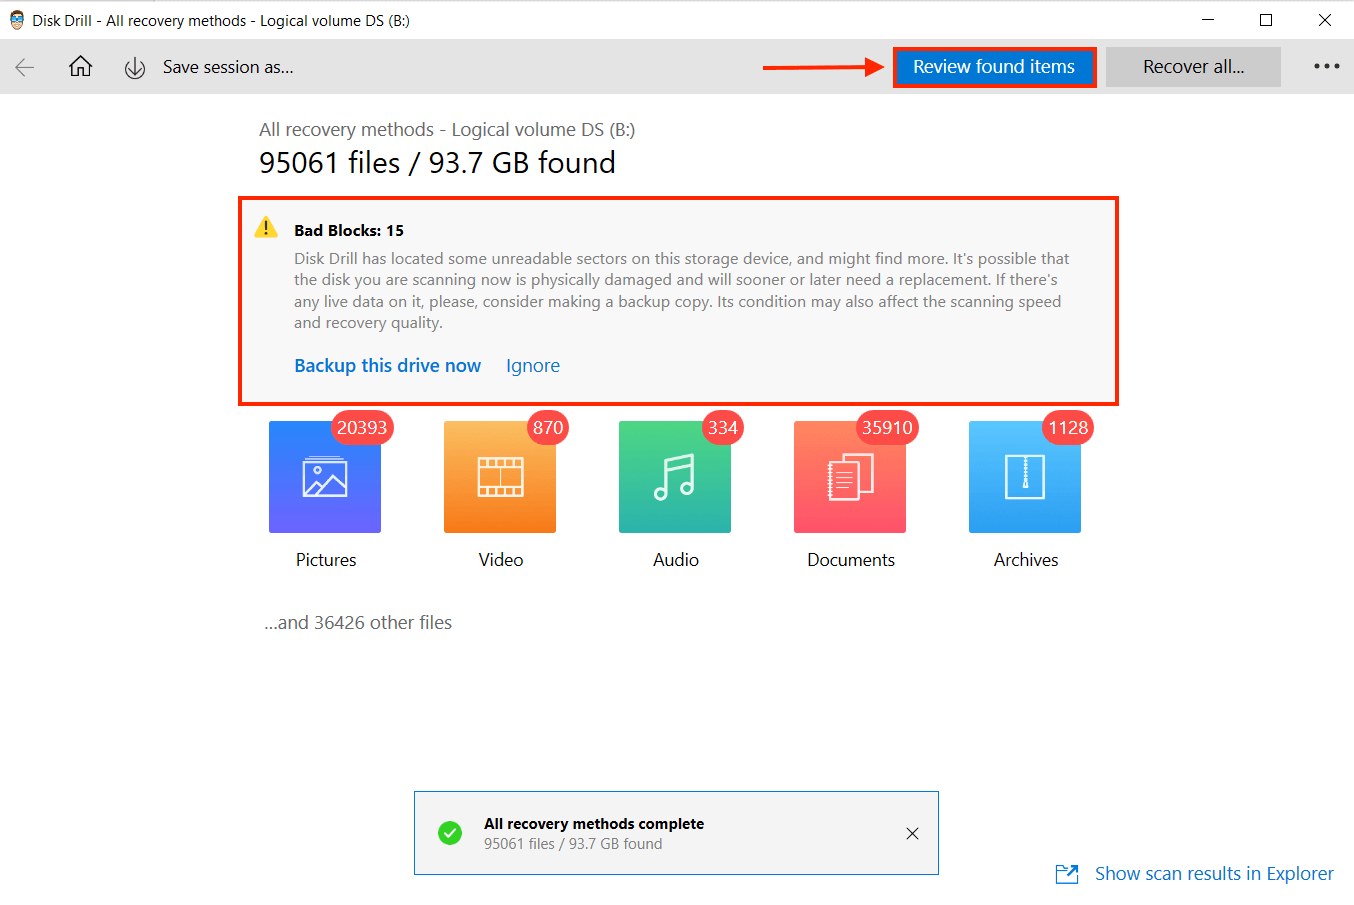Click the 870 badge on Video
Screen dimensions: 1354x905
(x=548, y=428)
